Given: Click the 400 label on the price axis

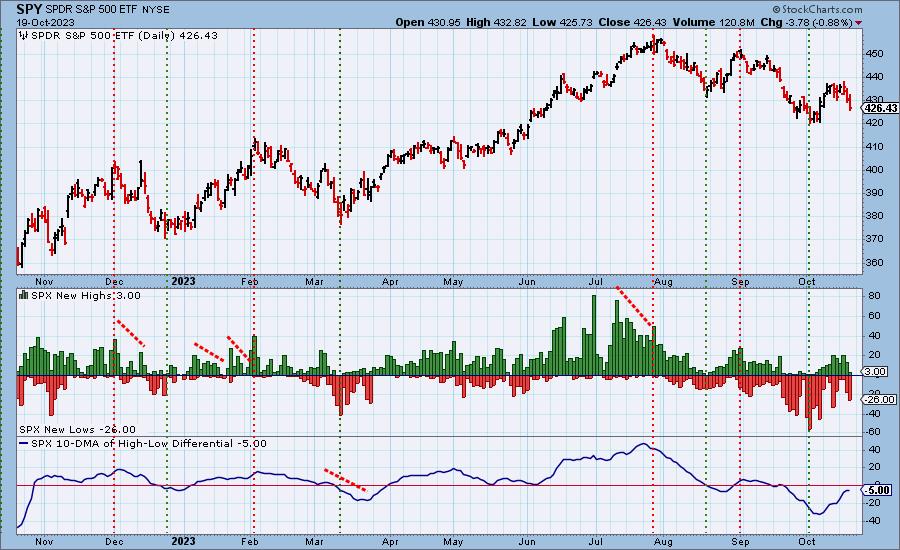Looking at the screenshot, I should click(875, 169).
